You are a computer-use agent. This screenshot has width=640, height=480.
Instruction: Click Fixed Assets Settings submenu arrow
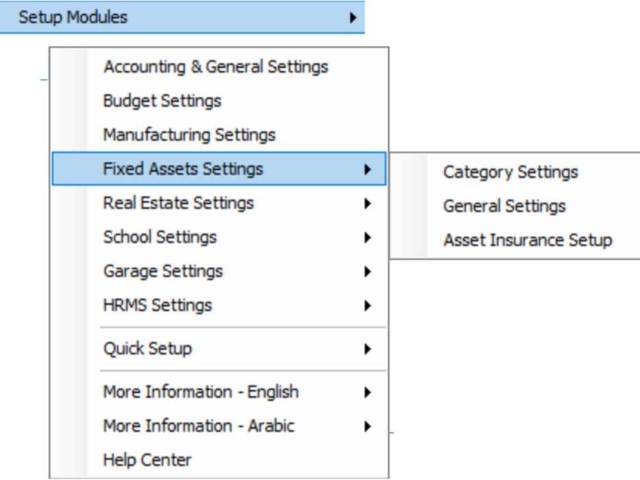(x=367, y=169)
